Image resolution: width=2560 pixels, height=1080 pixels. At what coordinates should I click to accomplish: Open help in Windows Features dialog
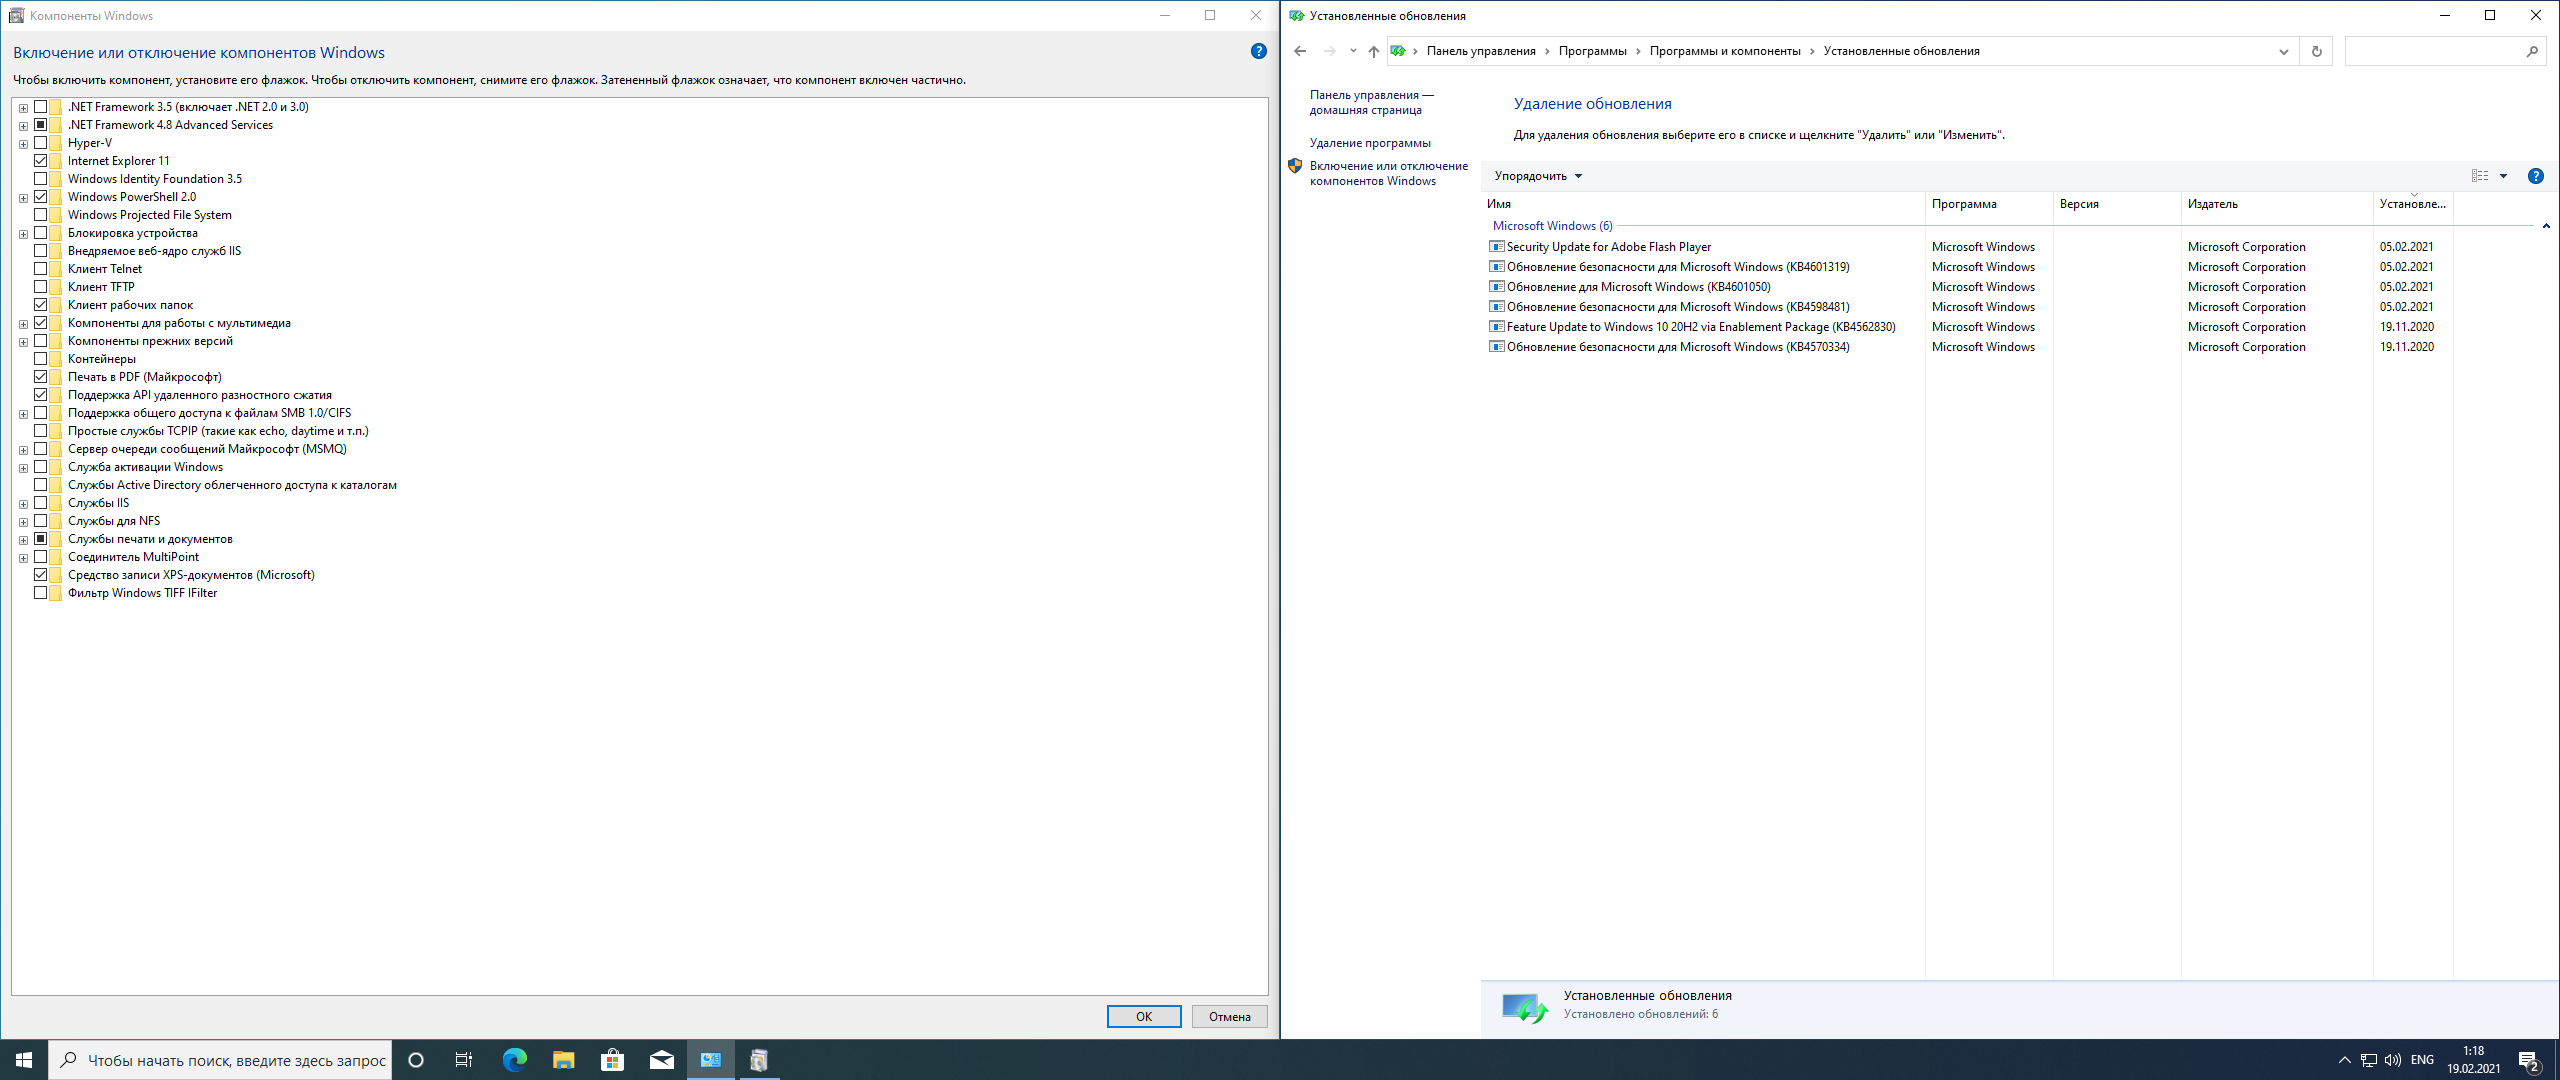coord(1258,52)
